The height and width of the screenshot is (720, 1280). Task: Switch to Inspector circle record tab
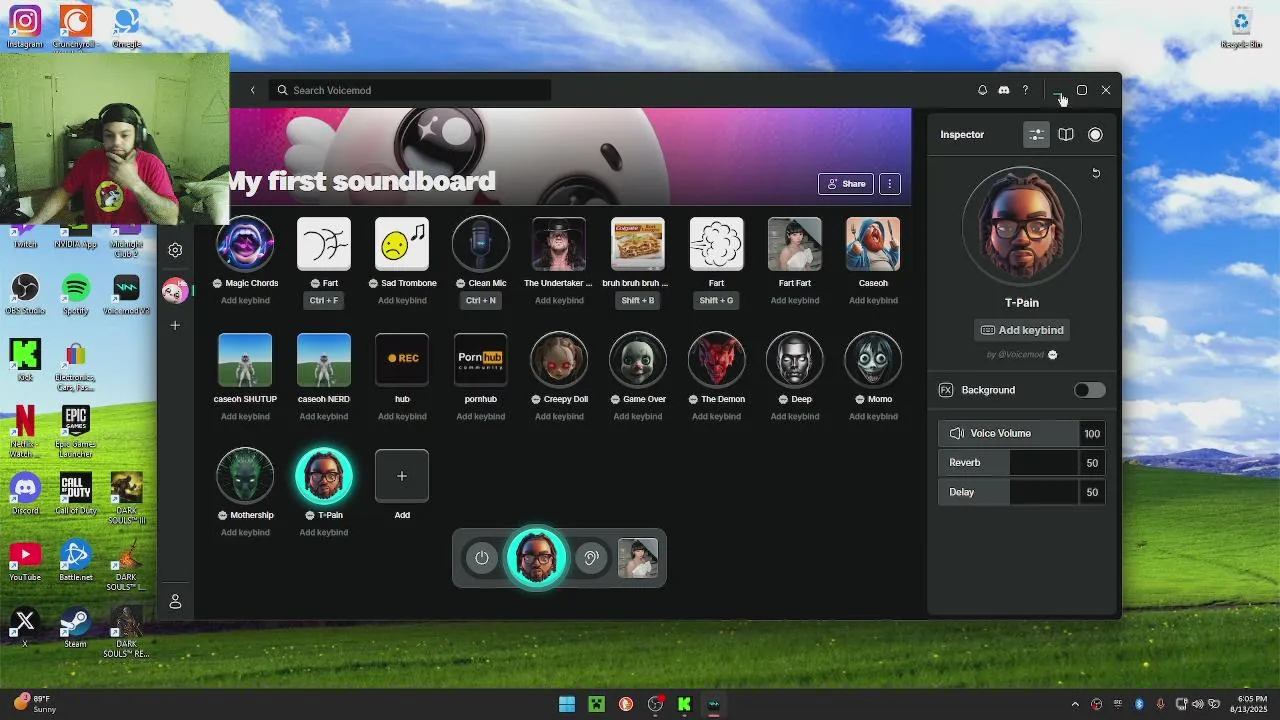click(1095, 135)
